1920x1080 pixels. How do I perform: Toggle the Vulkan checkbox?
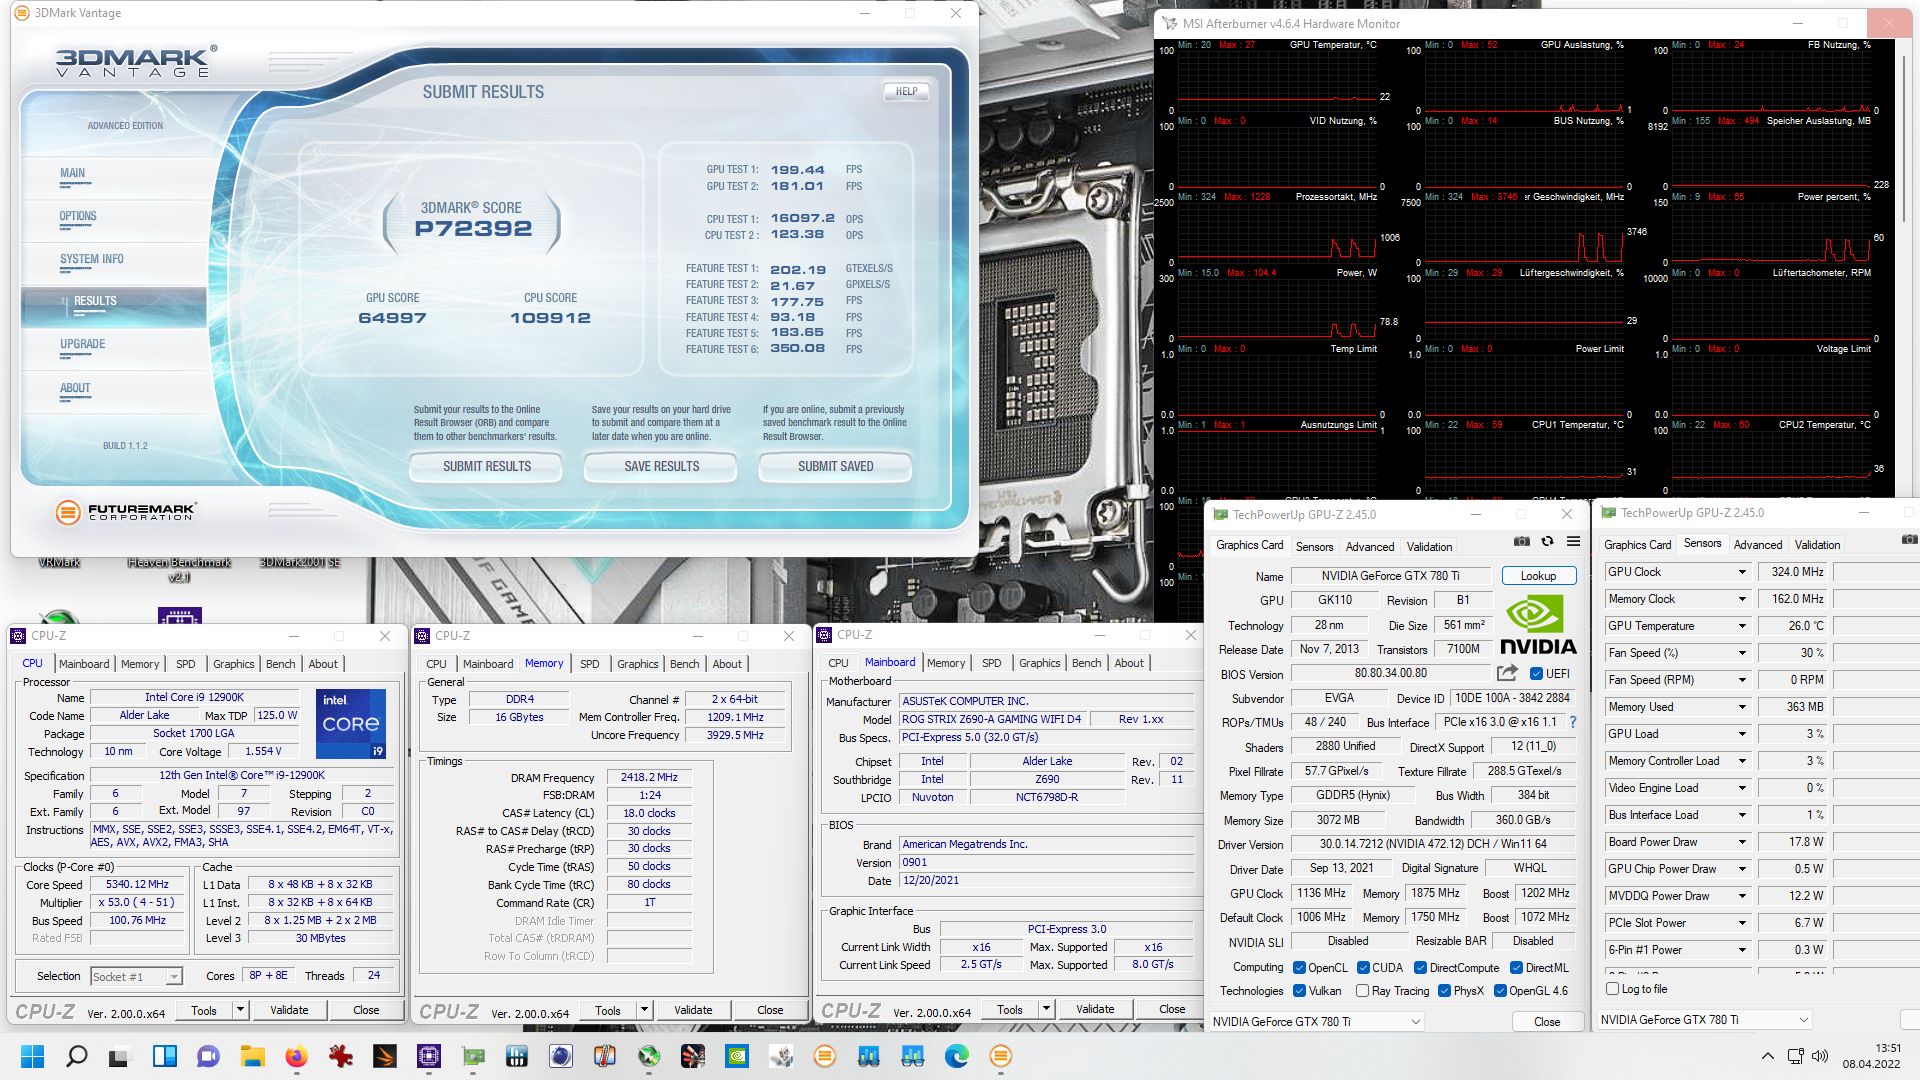tap(1299, 990)
